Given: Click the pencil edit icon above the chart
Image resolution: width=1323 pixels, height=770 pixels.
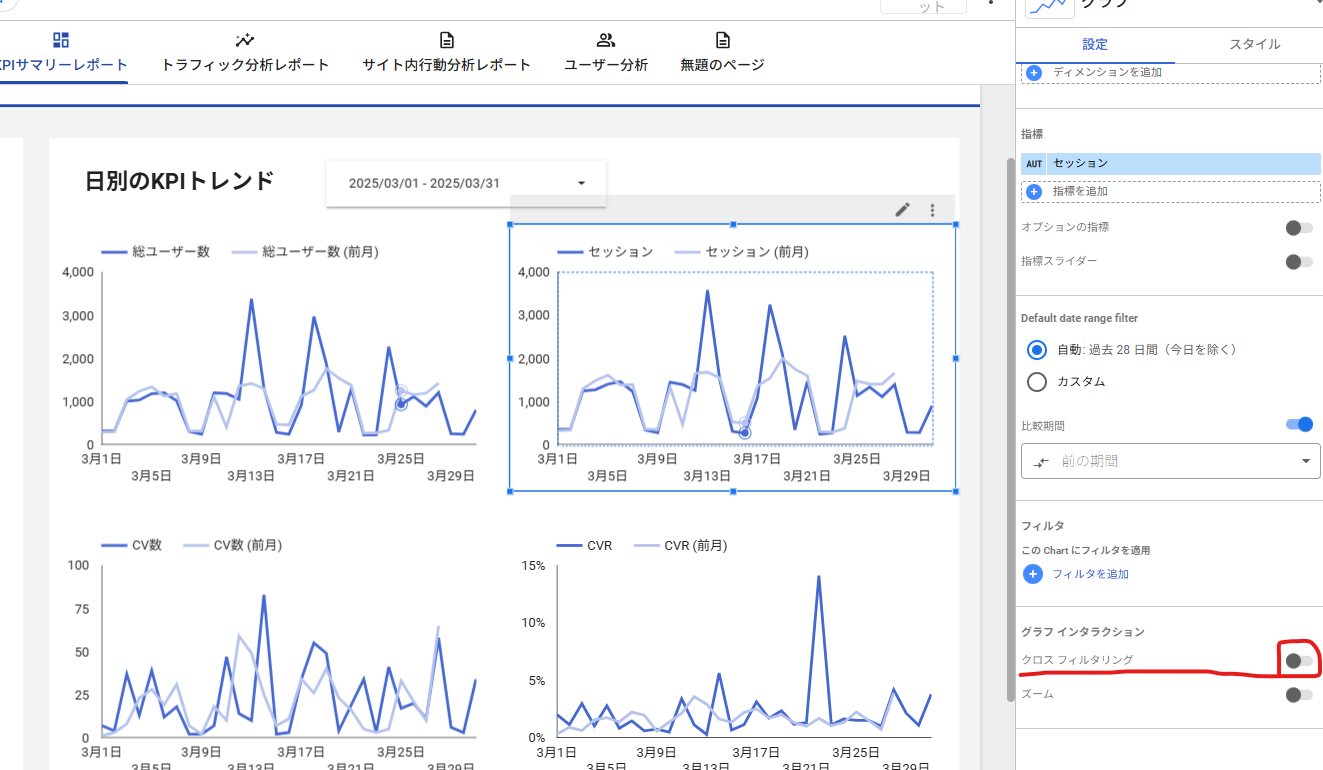Looking at the screenshot, I should [x=902, y=210].
